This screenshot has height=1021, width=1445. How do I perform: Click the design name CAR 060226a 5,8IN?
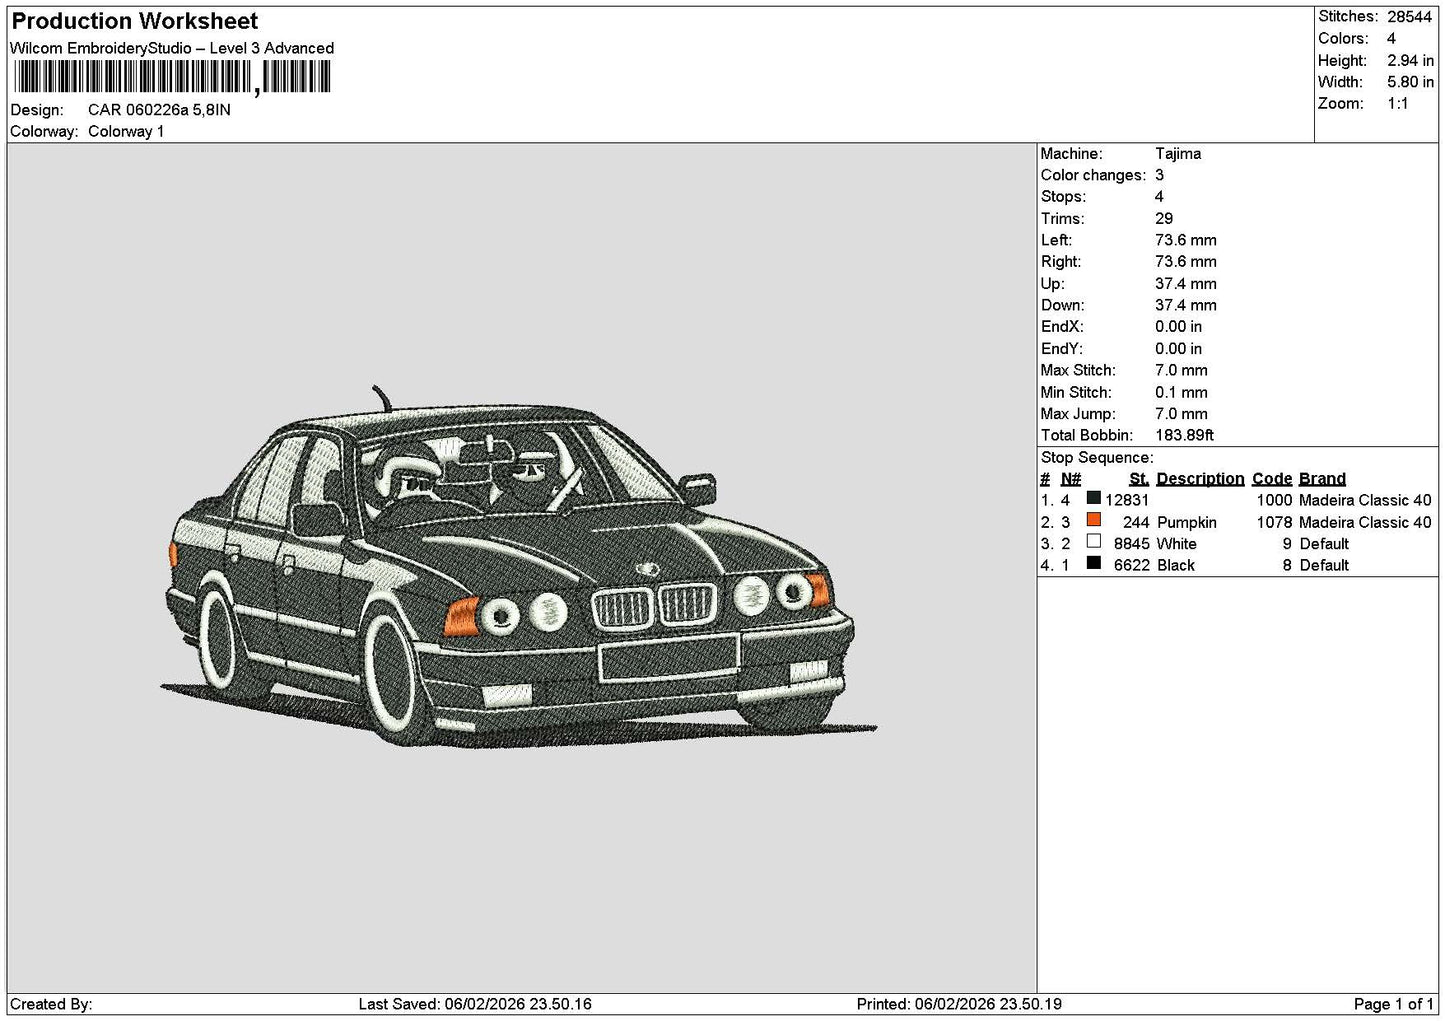[x=159, y=110]
